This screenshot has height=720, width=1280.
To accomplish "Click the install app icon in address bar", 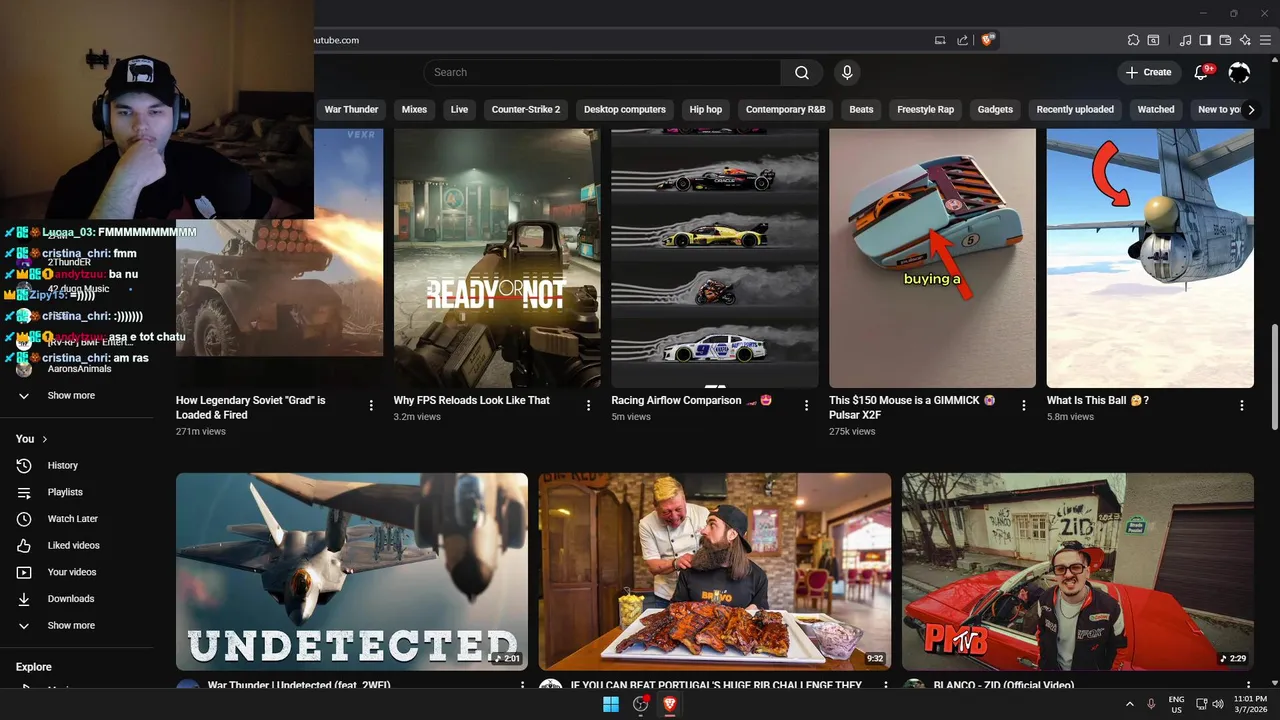I will (x=940, y=40).
